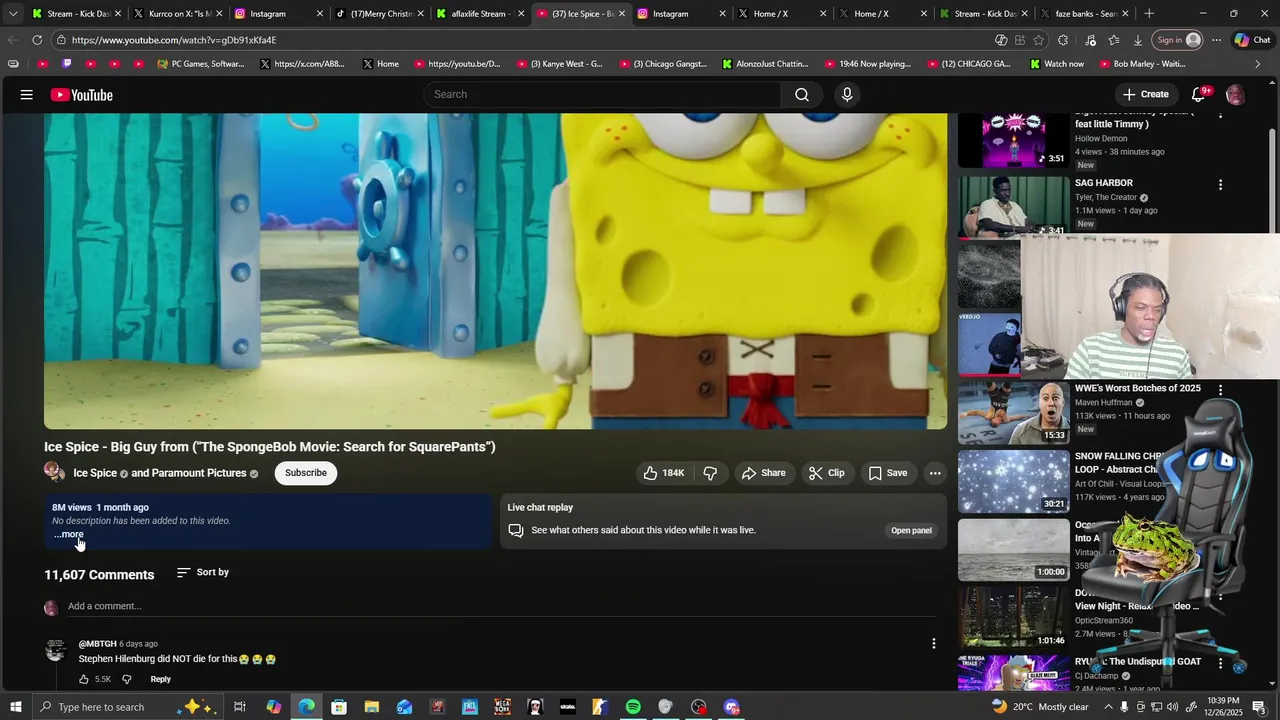This screenshot has height=720, width=1280.
Task: Start voice search with the microphone icon
Action: pos(847,95)
